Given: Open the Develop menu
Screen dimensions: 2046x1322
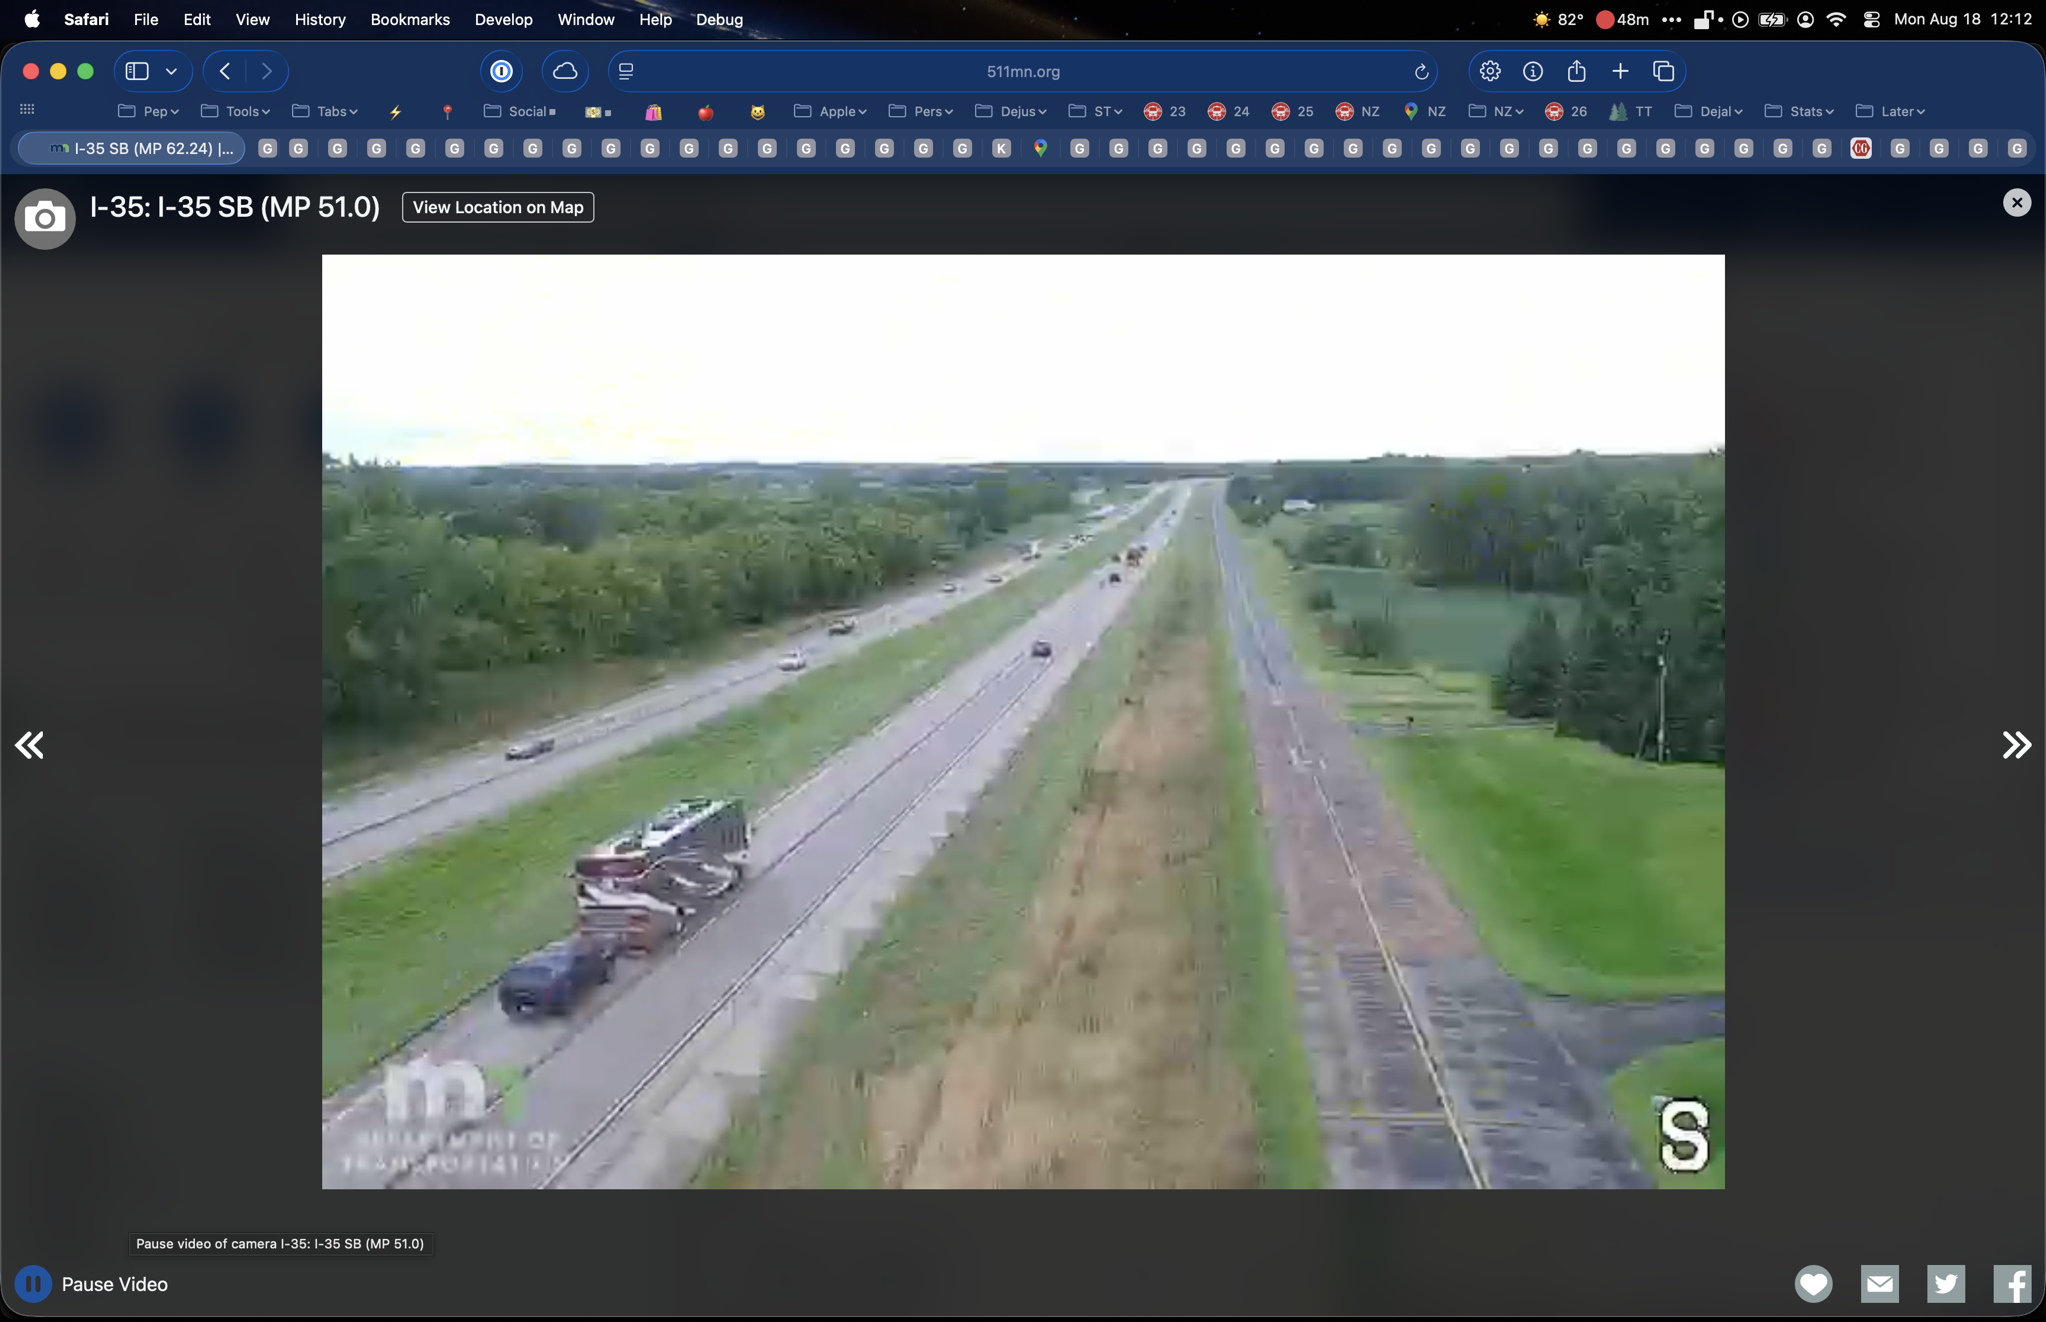Looking at the screenshot, I should [503, 19].
